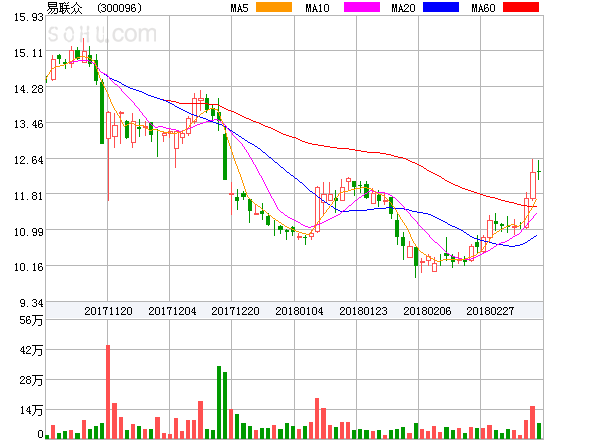
Task: Click the blue MA20 legend swatch
Action: (x=441, y=7)
